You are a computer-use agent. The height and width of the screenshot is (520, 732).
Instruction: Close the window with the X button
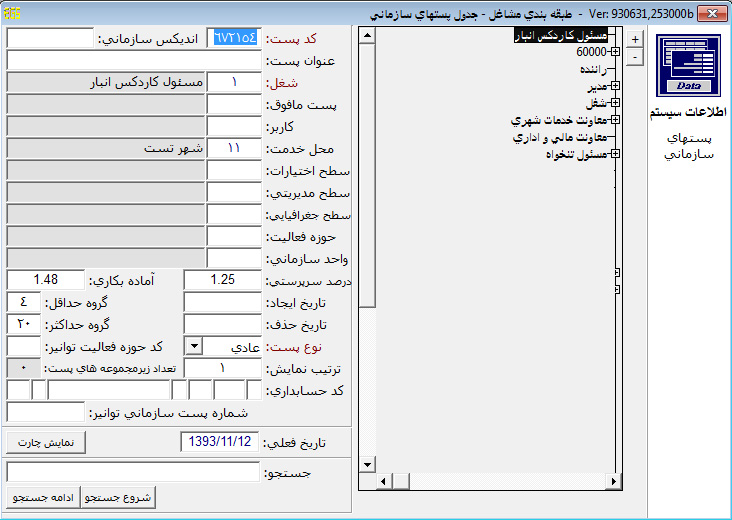(x=712, y=14)
